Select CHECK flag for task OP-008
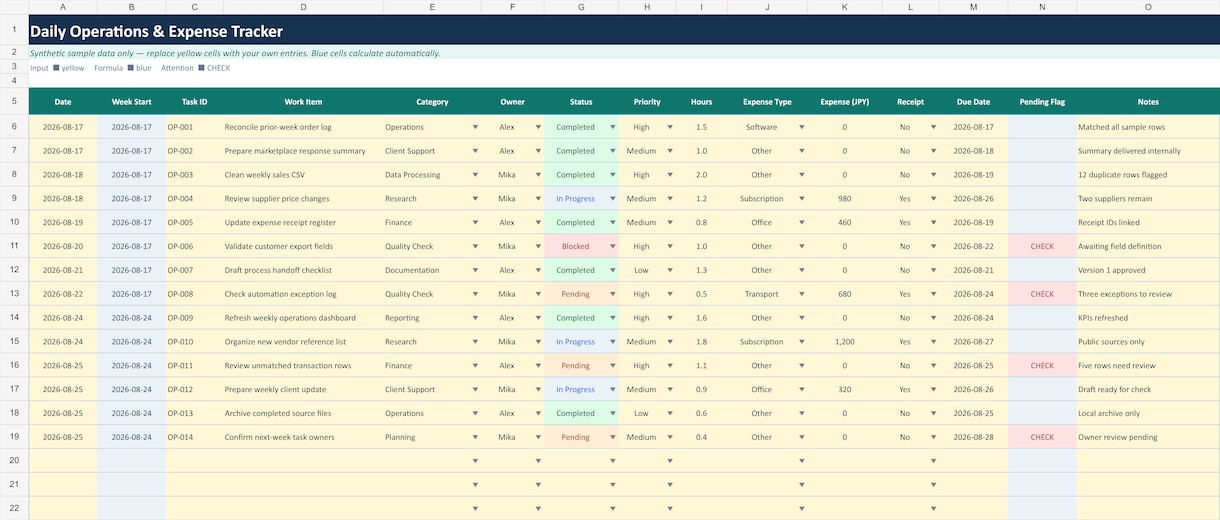 (1042, 294)
